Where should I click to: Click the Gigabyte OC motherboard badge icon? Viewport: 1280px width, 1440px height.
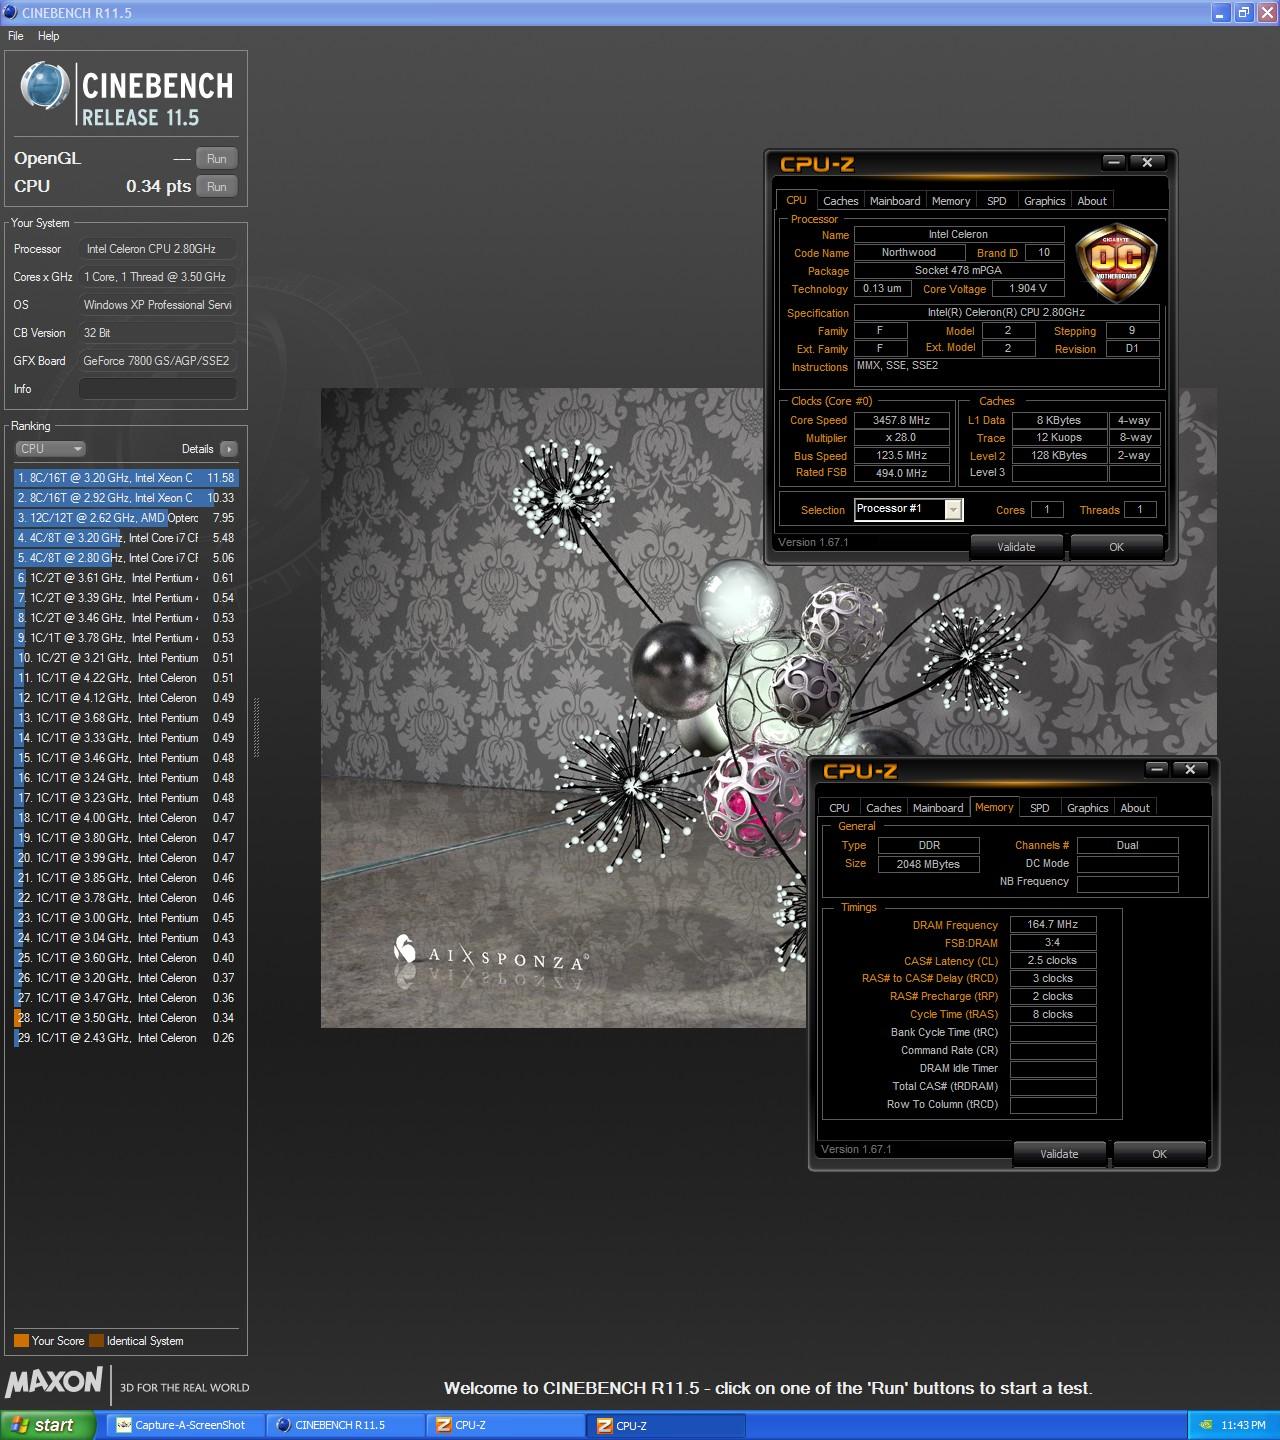pyautogui.click(x=1115, y=262)
